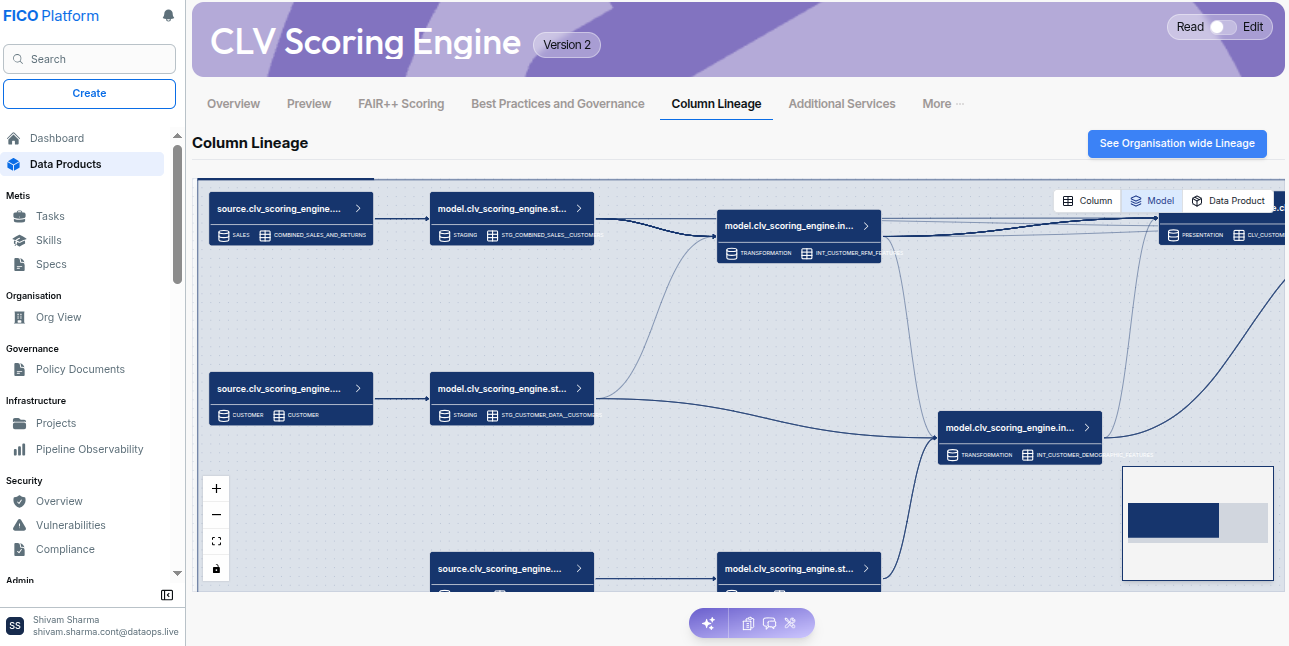Image resolution: width=1289 pixels, height=646 pixels.
Task: Click the FICO Platform logo
Action: pyautogui.click(x=51, y=16)
